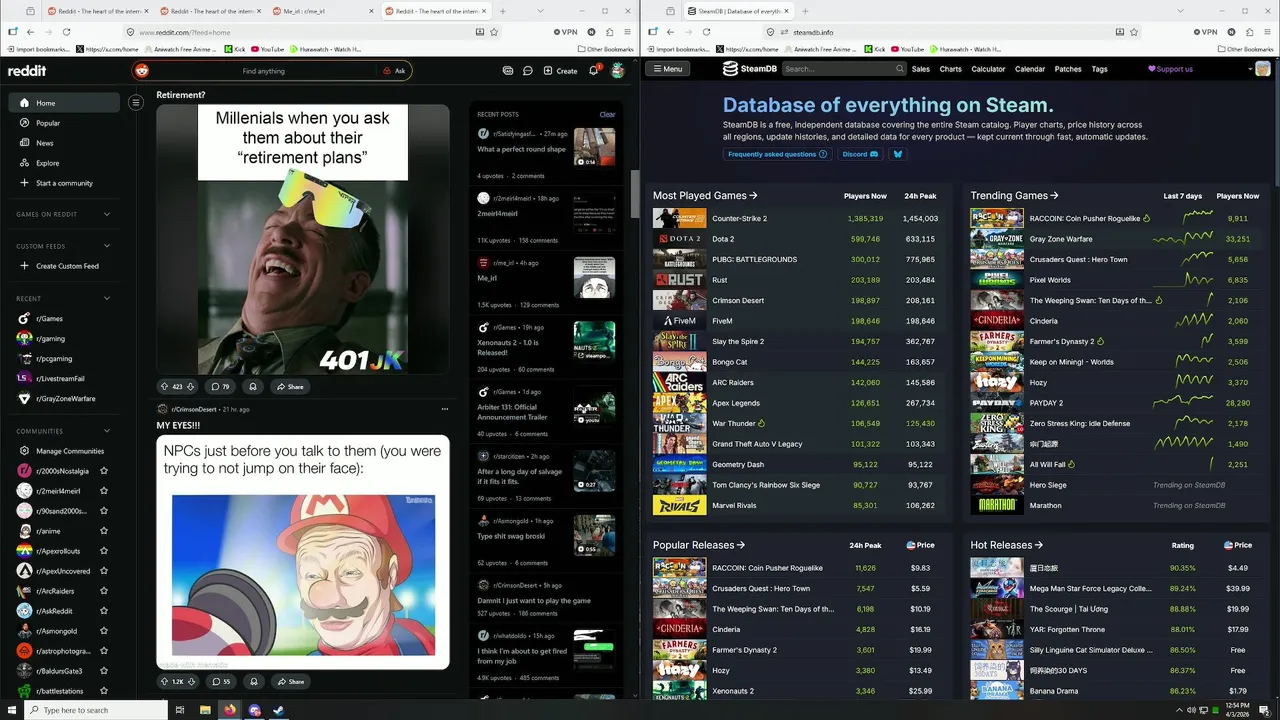The height and width of the screenshot is (720, 1280).
Task: Open the price currency flag in Popular Releases
Action: pyautogui.click(x=911, y=545)
